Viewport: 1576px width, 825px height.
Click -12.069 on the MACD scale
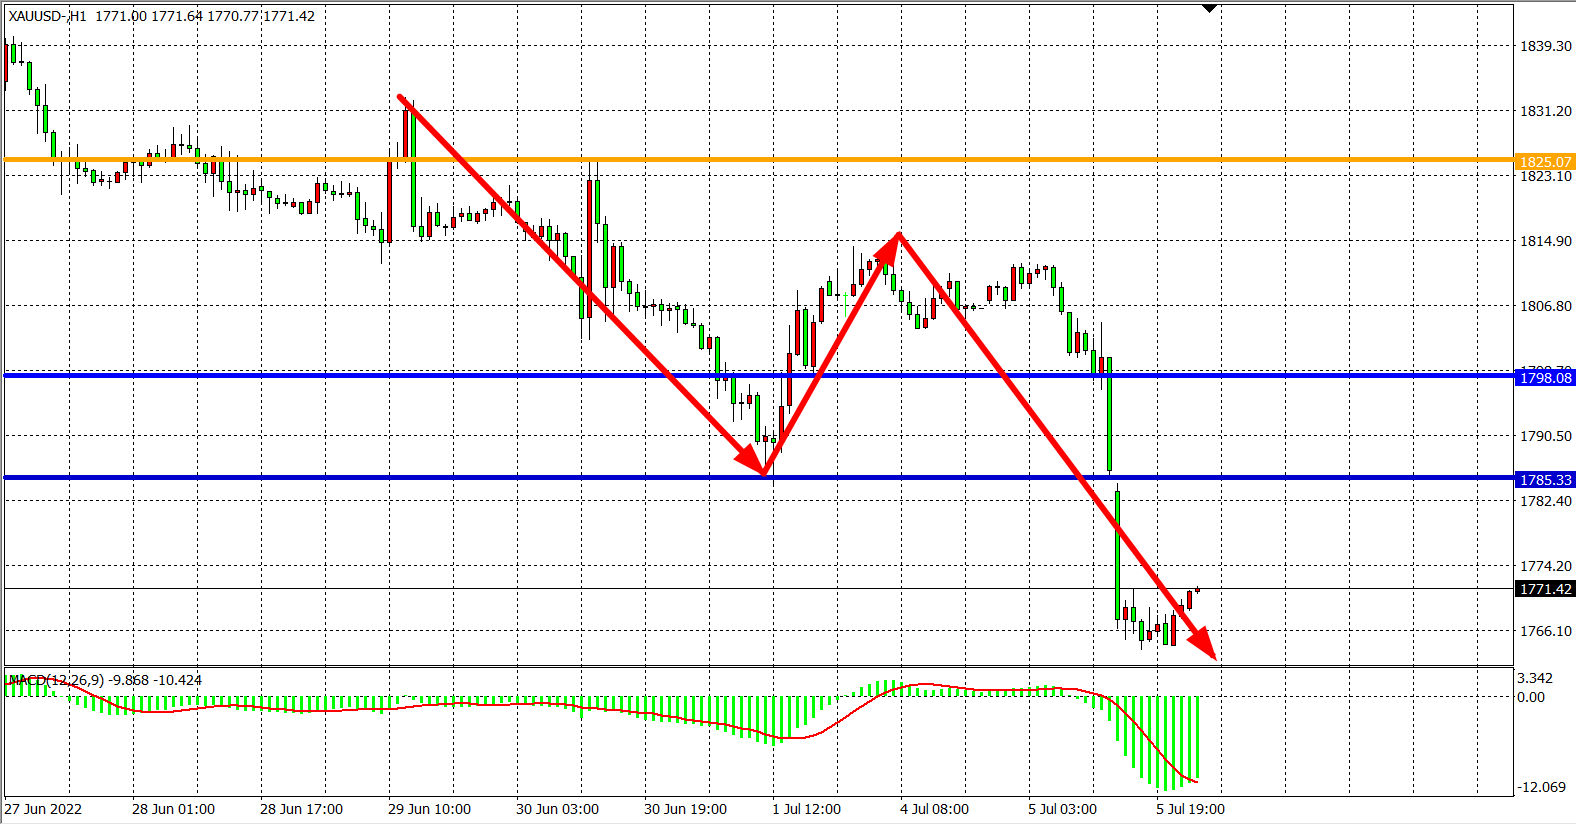coord(1541,787)
